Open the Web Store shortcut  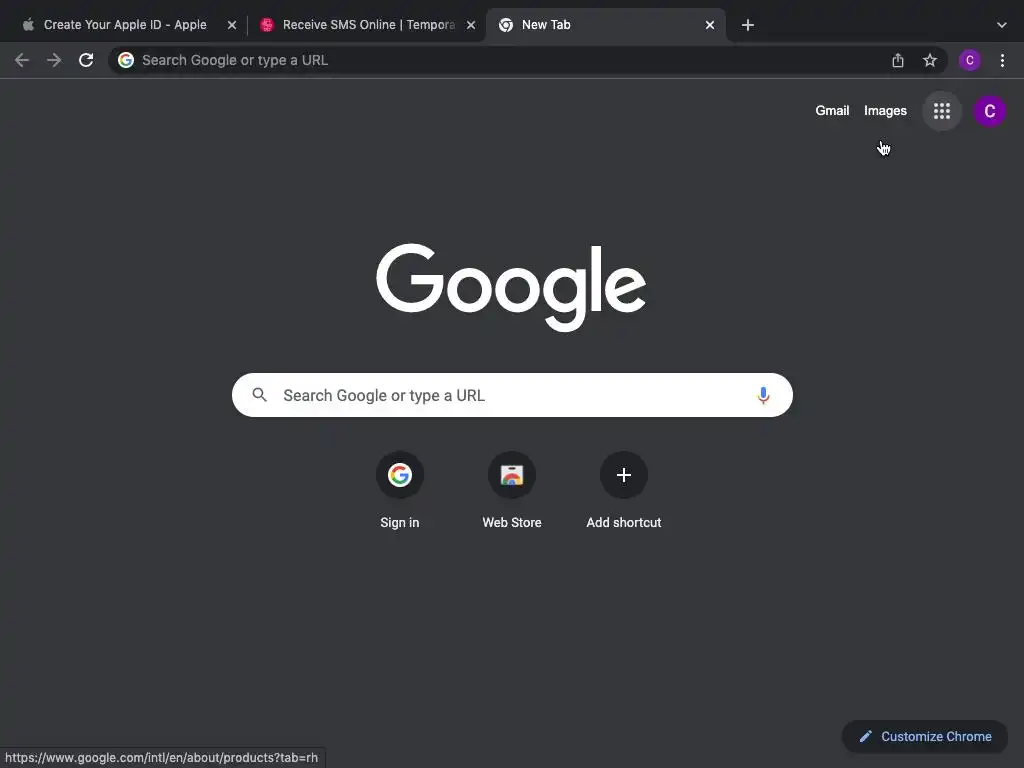pos(512,490)
